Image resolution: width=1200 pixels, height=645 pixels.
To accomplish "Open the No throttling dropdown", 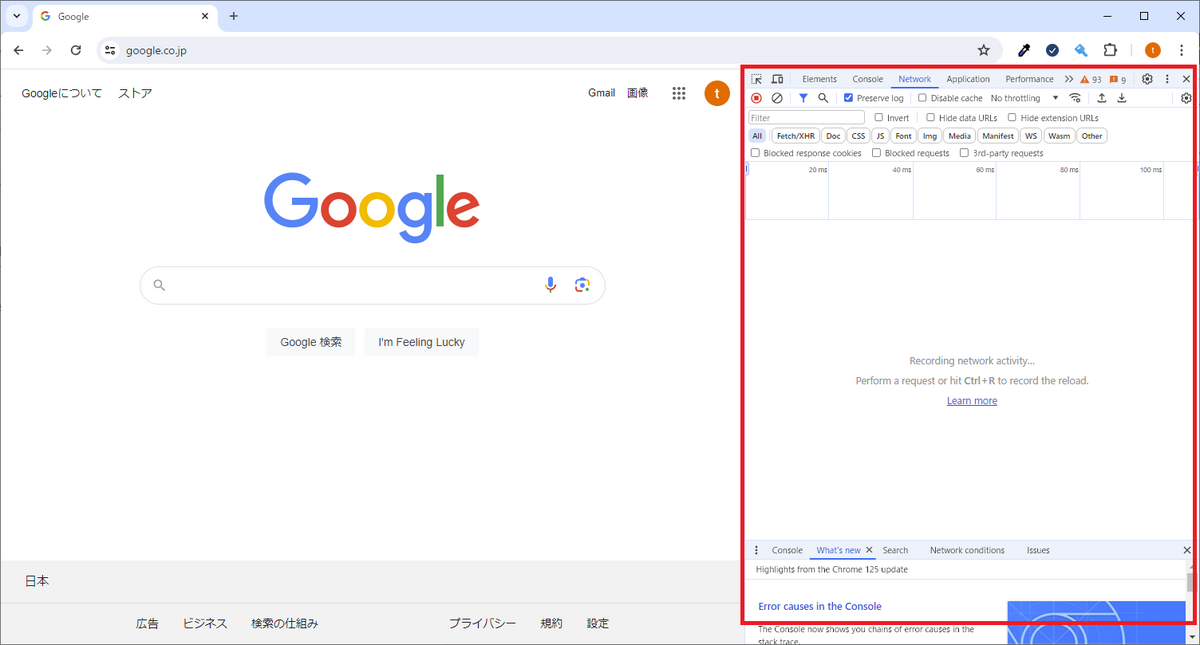I will [1024, 98].
